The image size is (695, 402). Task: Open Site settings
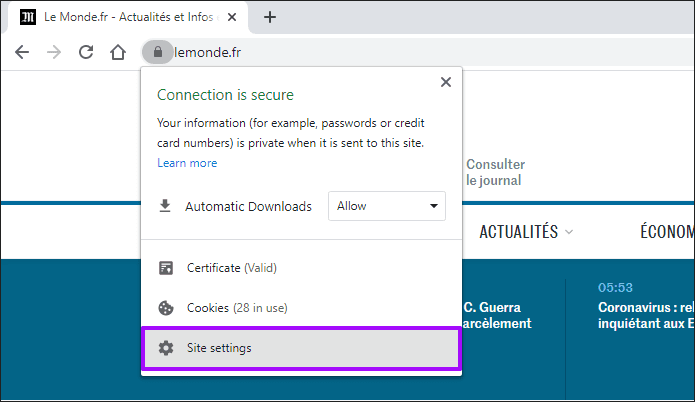pyautogui.click(x=301, y=348)
